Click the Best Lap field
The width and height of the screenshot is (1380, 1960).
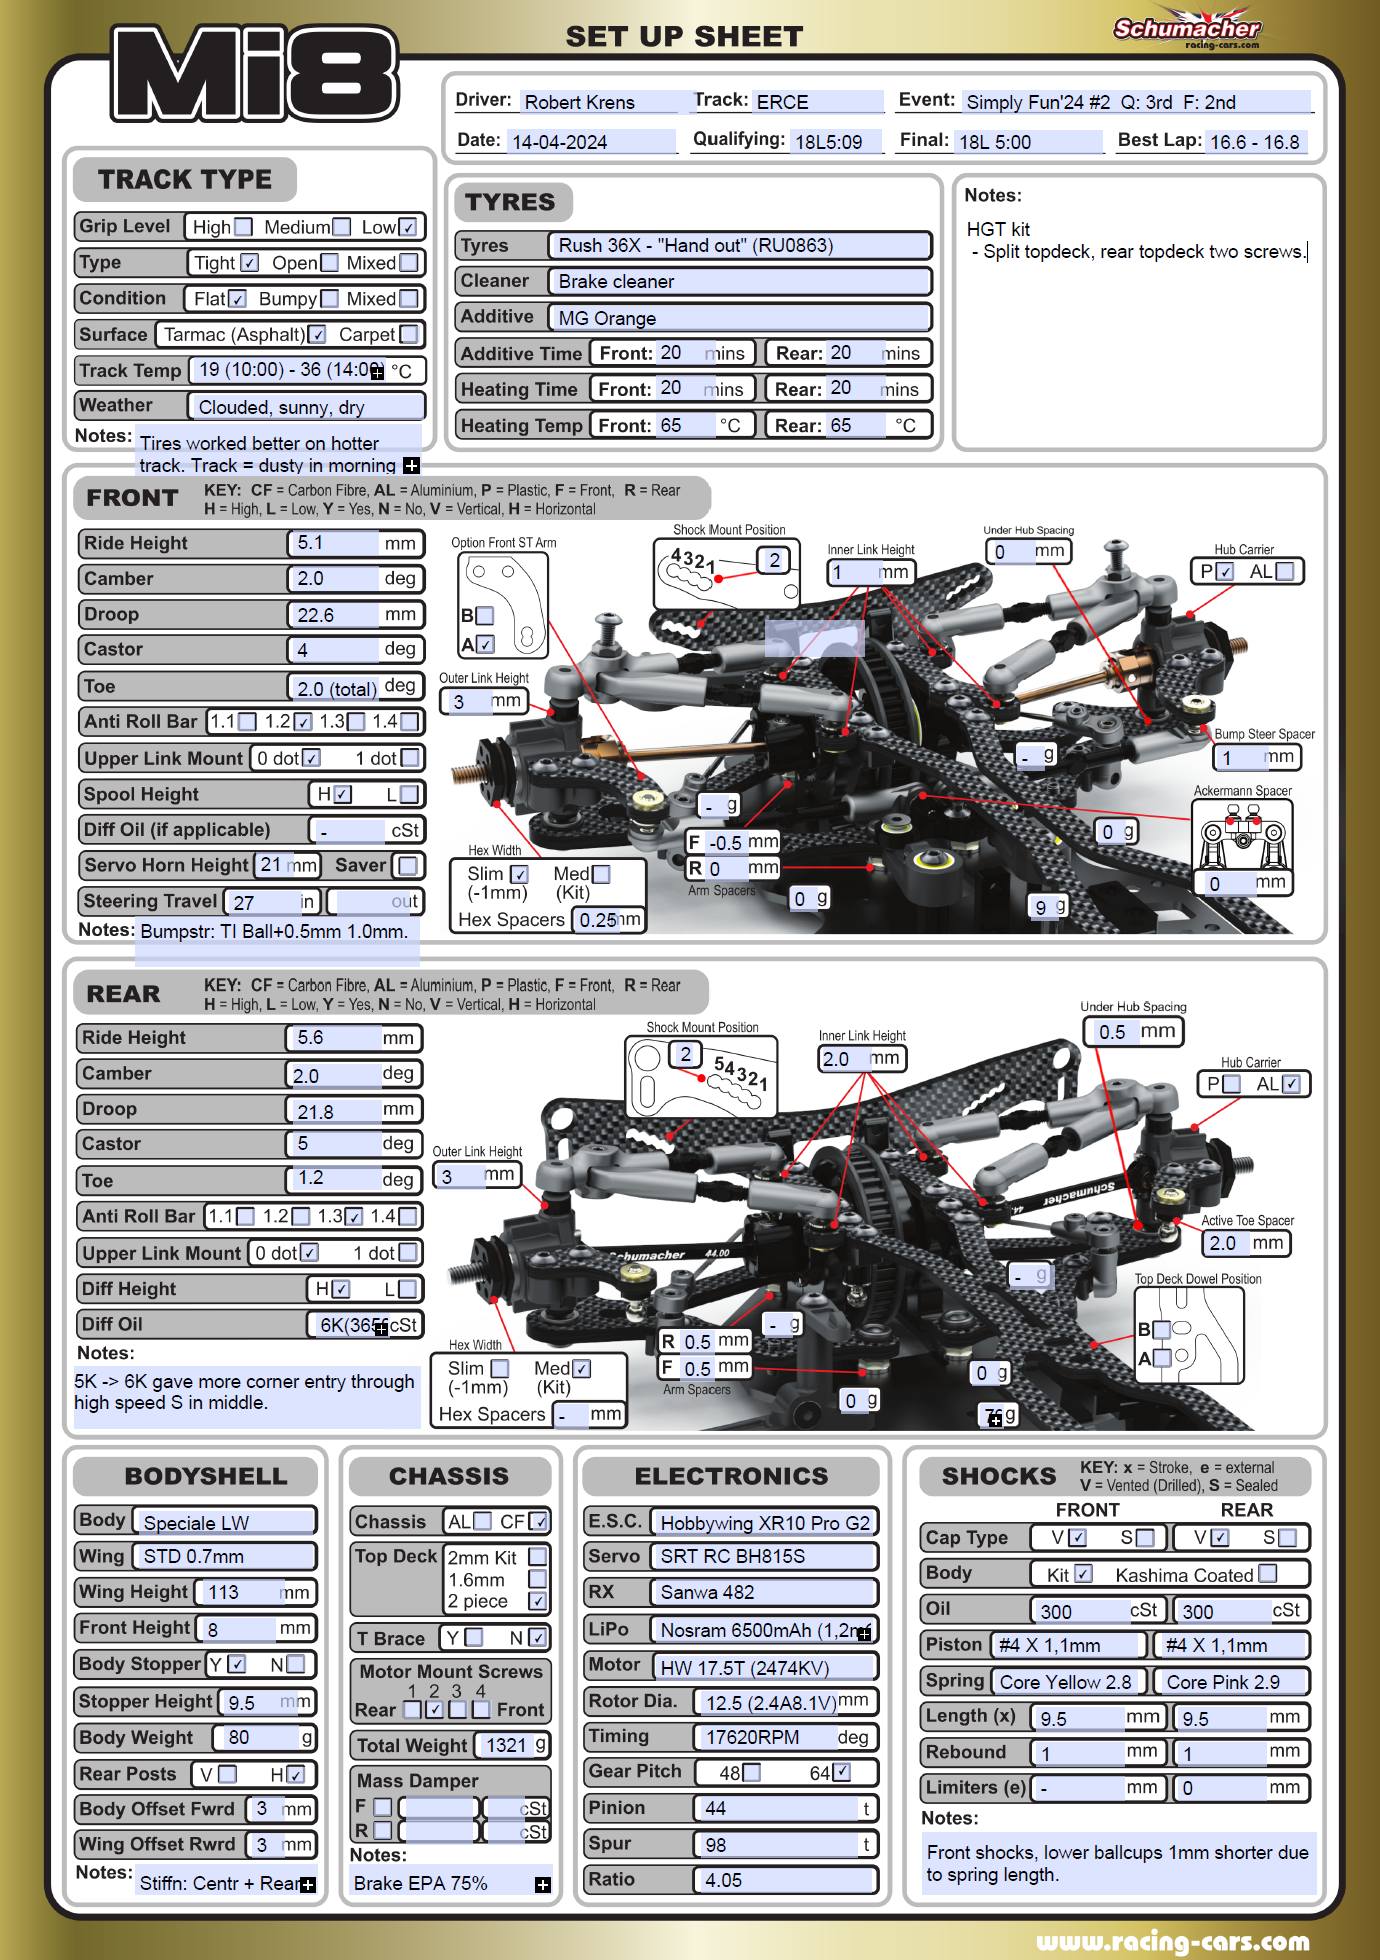tap(1257, 142)
